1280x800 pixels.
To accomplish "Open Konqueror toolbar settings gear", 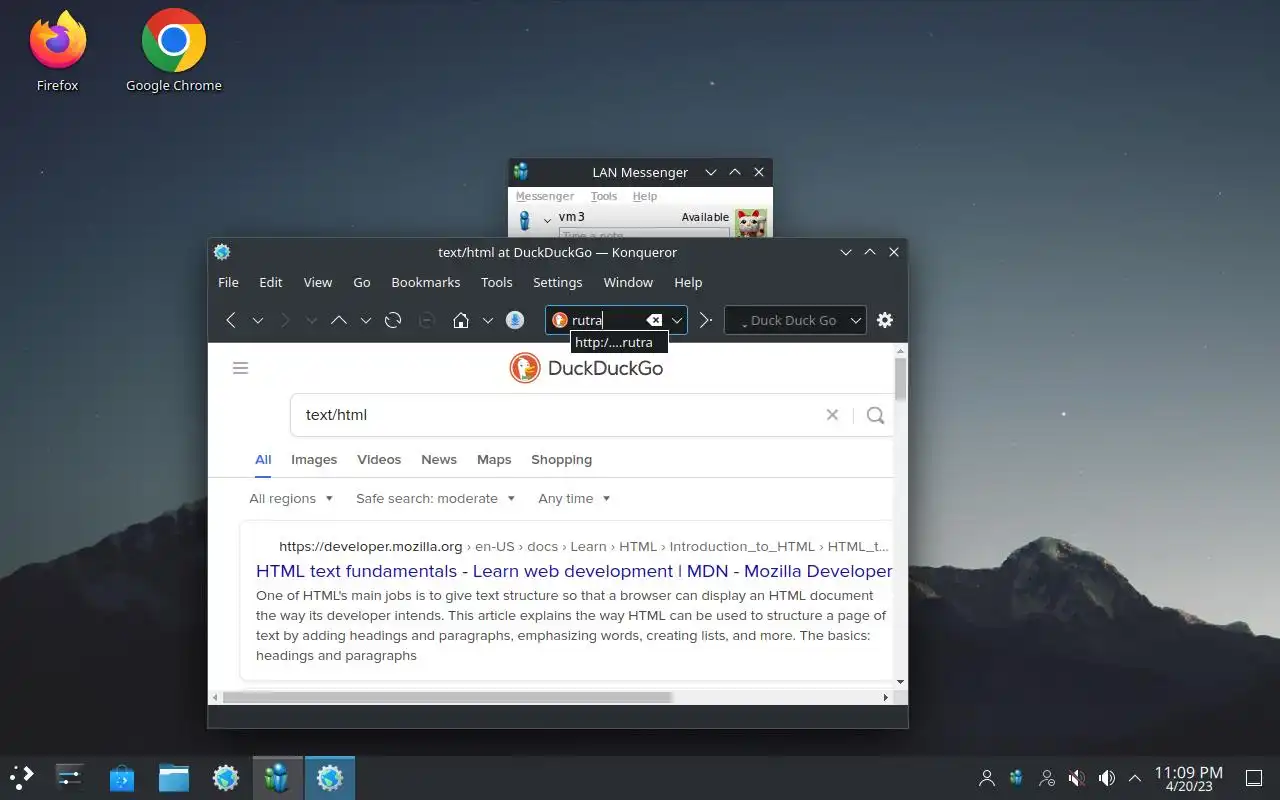I will [885, 320].
